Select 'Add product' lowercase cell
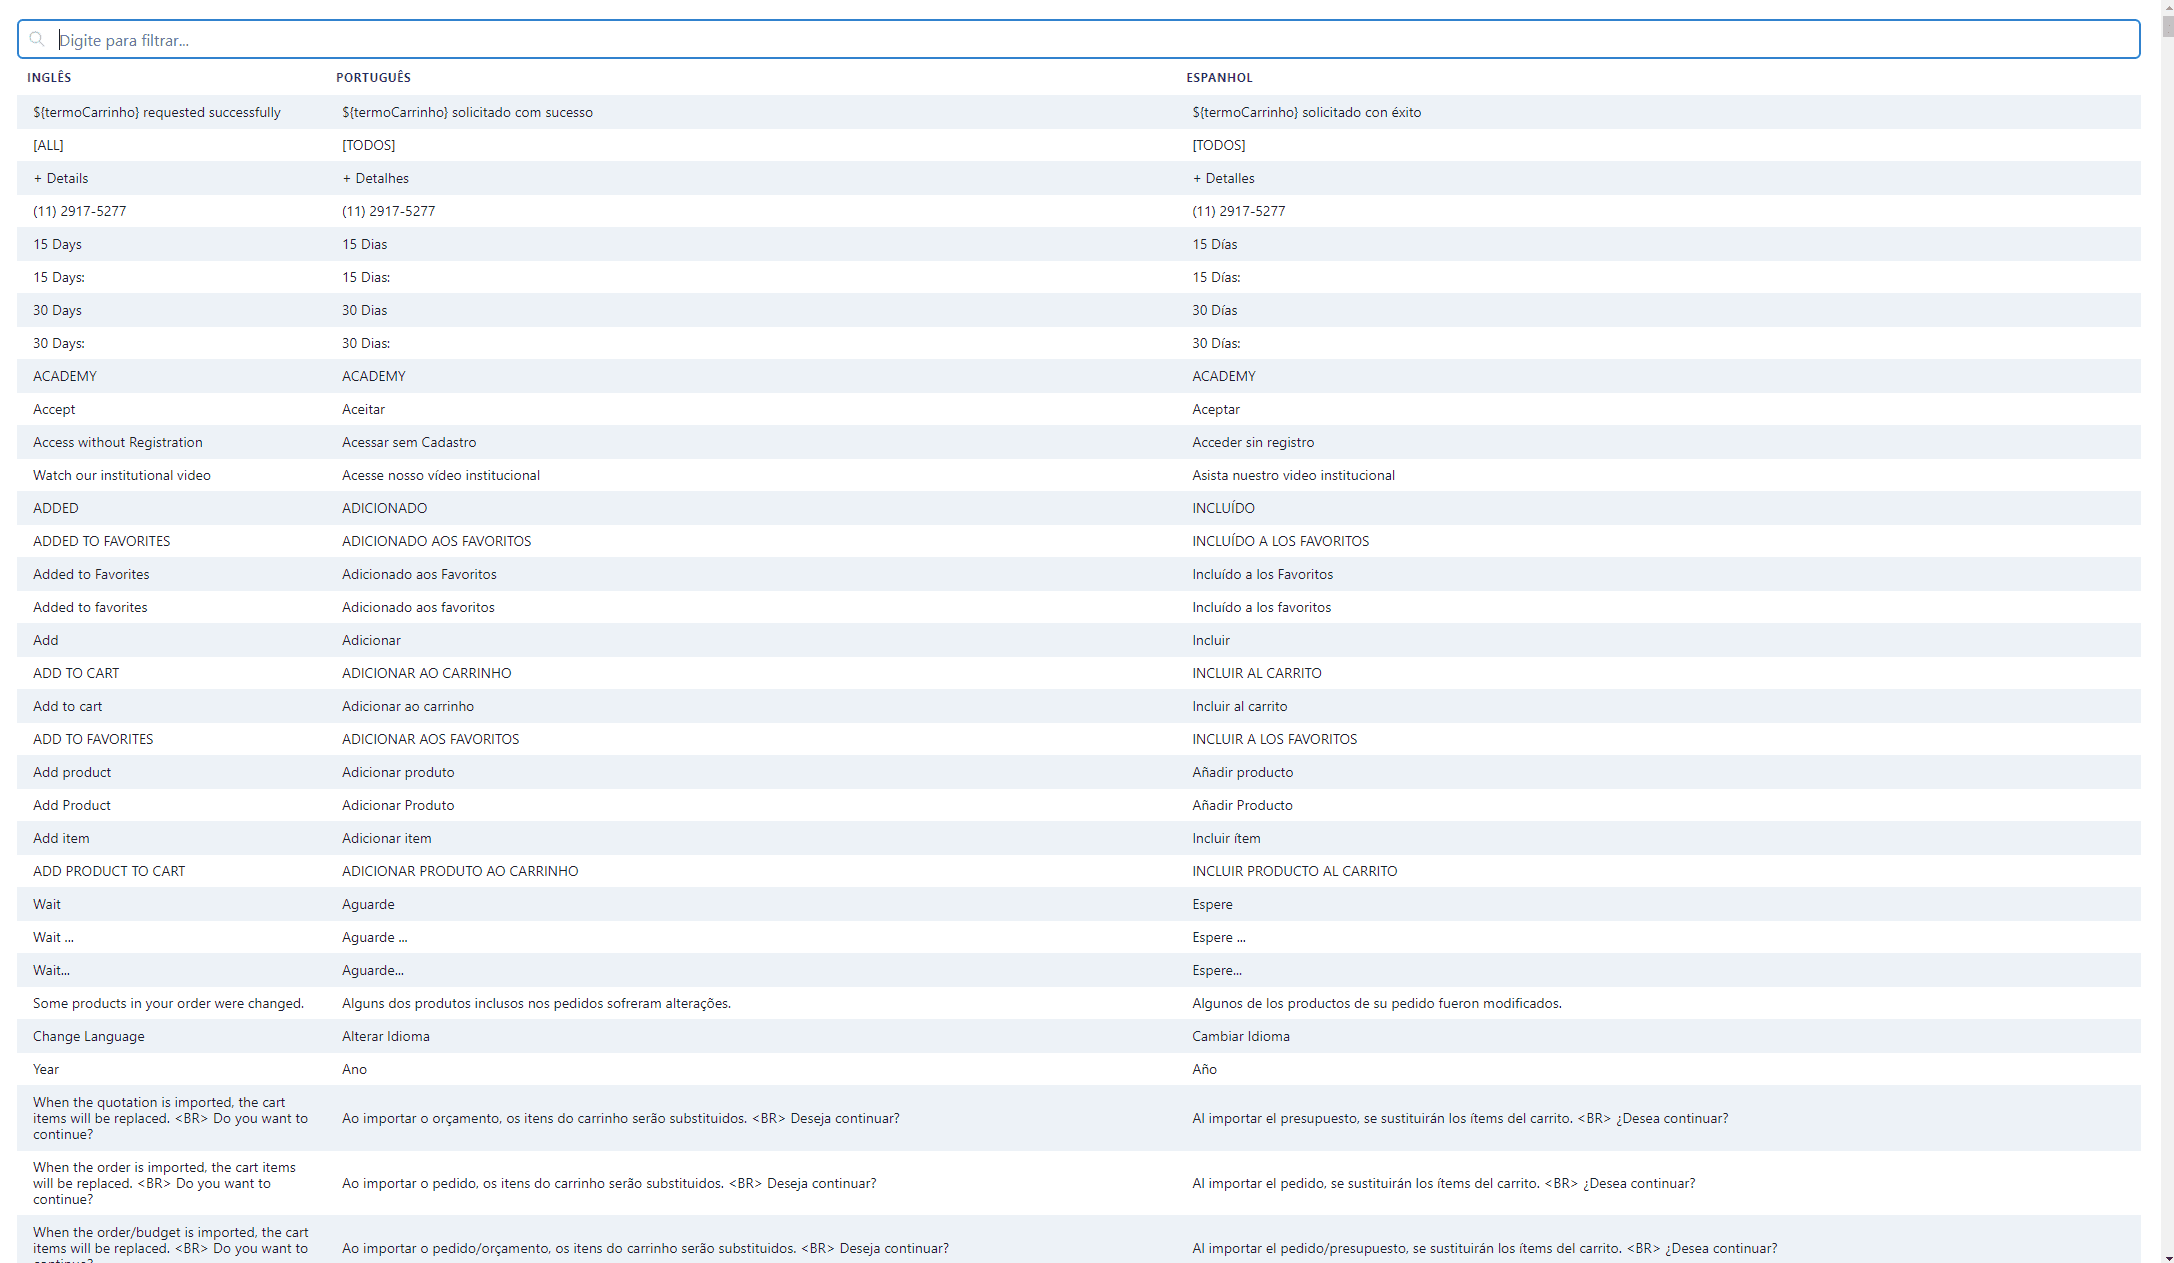The height and width of the screenshot is (1263, 2174). click(x=72, y=772)
